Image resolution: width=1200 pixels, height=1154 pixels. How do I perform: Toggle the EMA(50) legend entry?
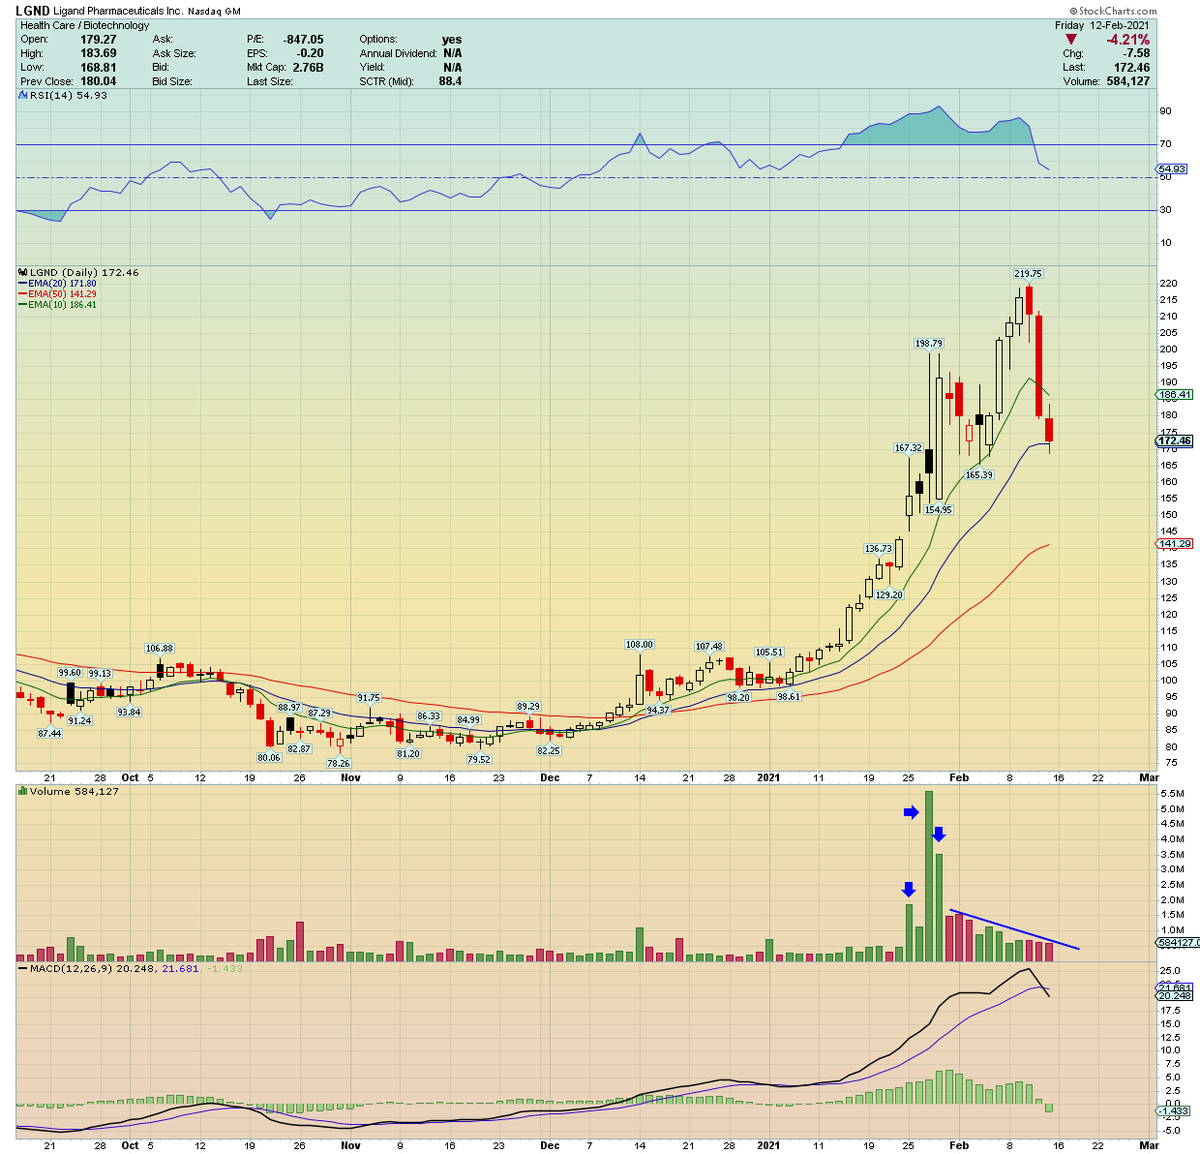pyautogui.click(x=62, y=295)
